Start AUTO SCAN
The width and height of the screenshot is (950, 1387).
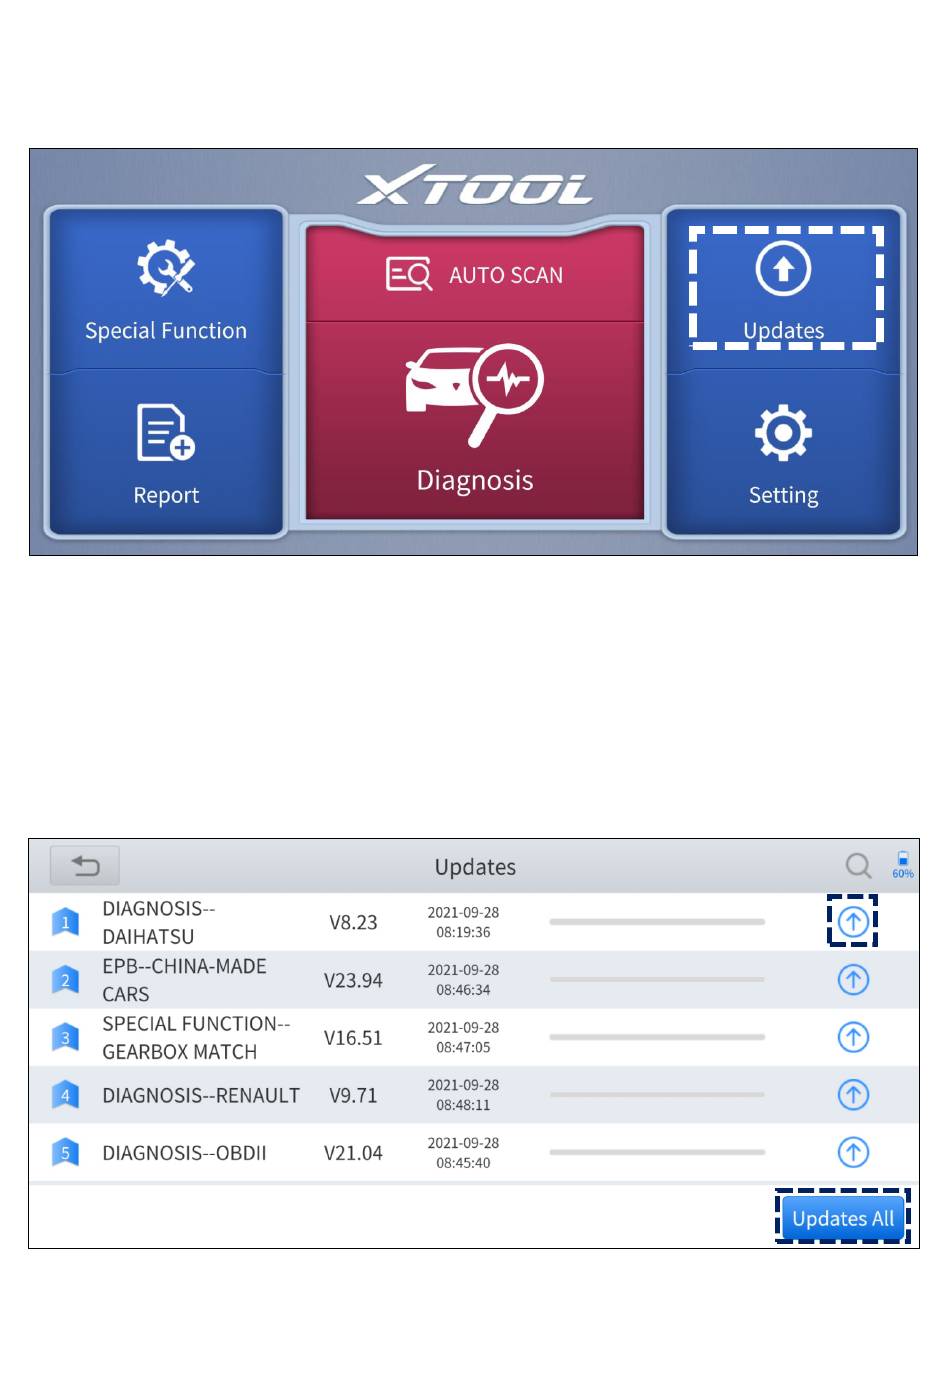tap(475, 274)
